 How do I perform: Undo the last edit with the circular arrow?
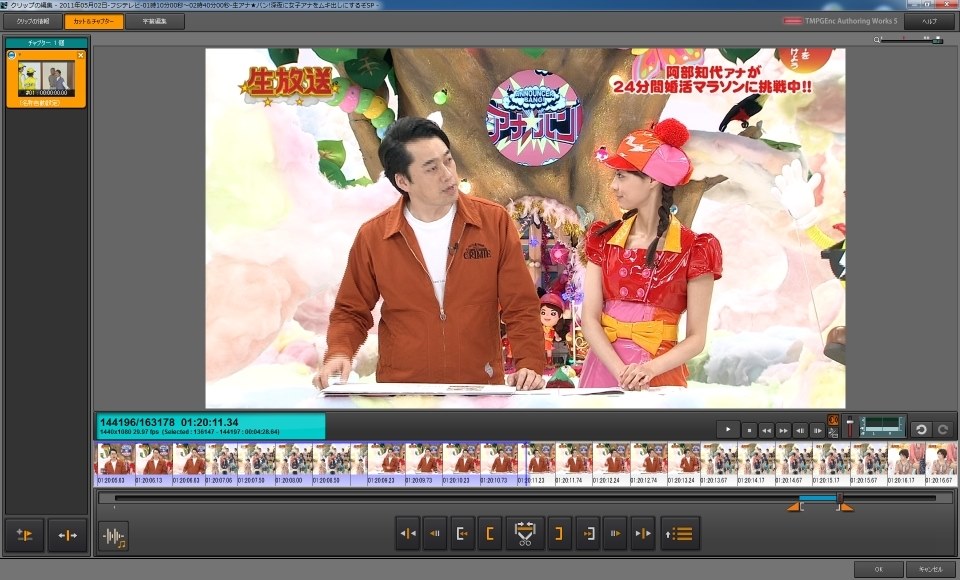pyautogui.click(x=922, y=430)
